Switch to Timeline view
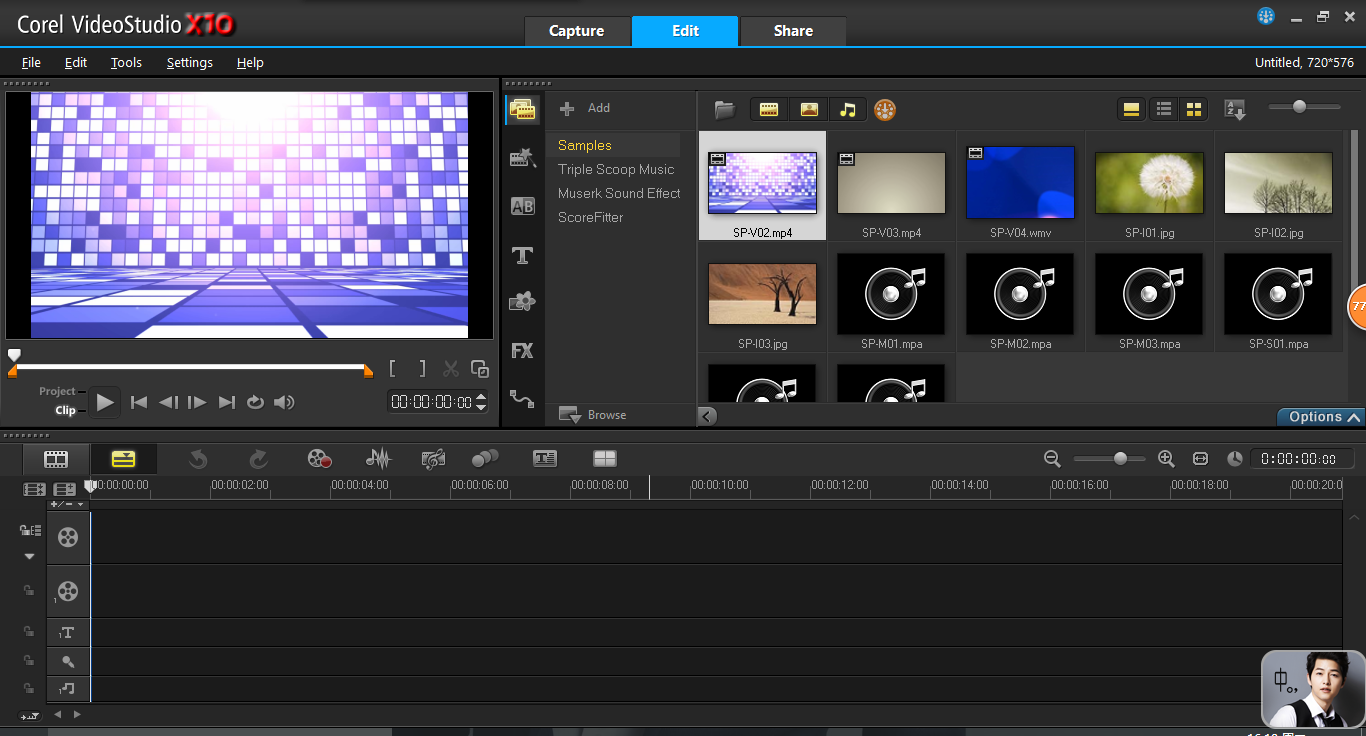 click(123, 459)
